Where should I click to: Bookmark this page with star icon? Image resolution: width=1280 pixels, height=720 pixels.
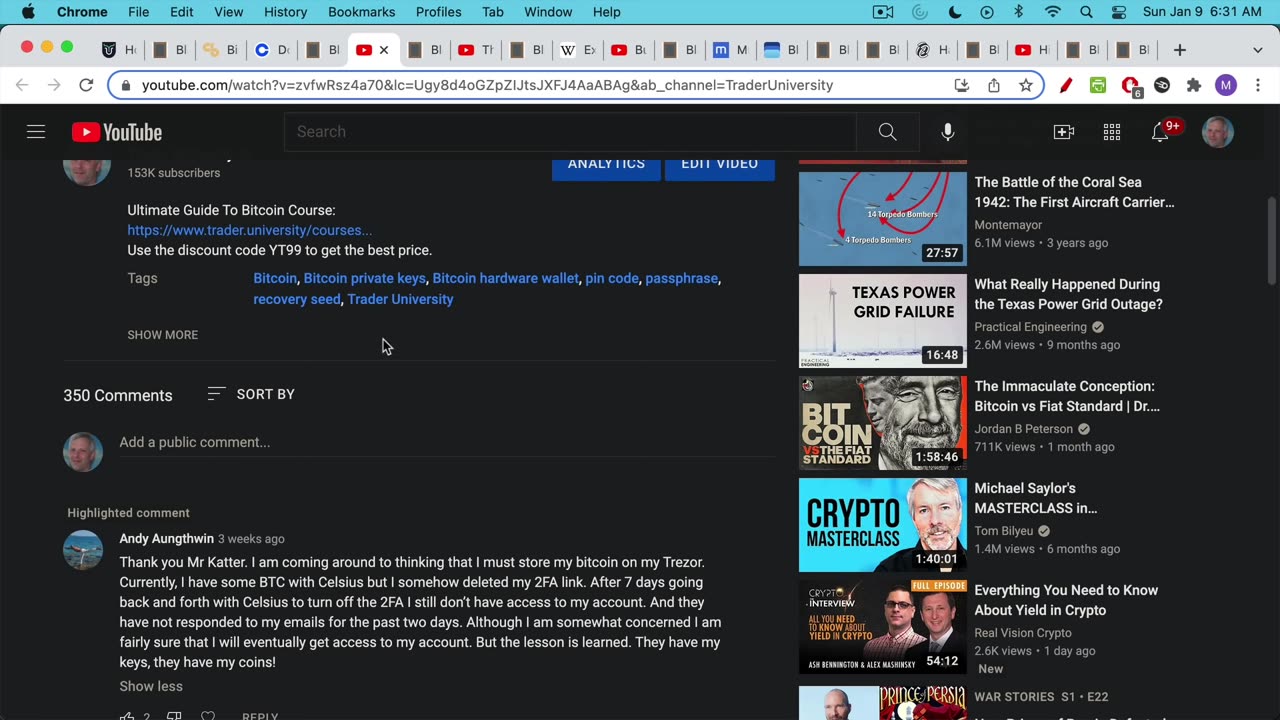(1025, 85)
